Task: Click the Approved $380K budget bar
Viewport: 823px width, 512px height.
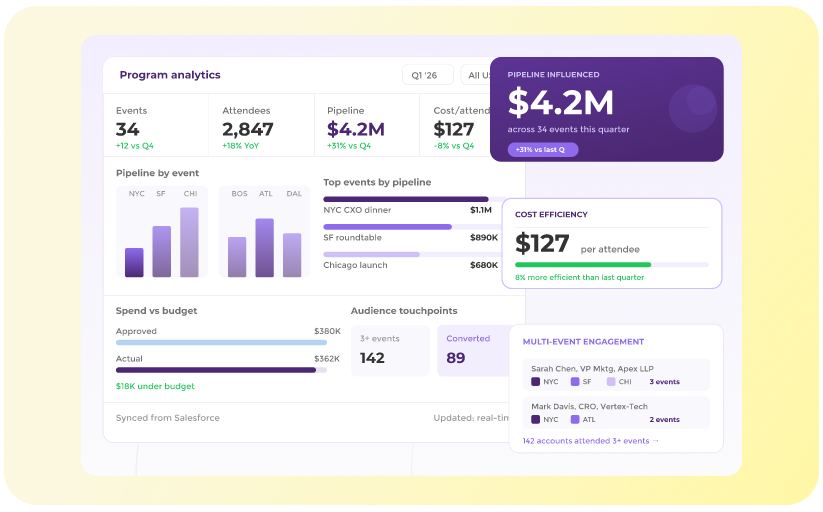Action: [x=221, y=342]
